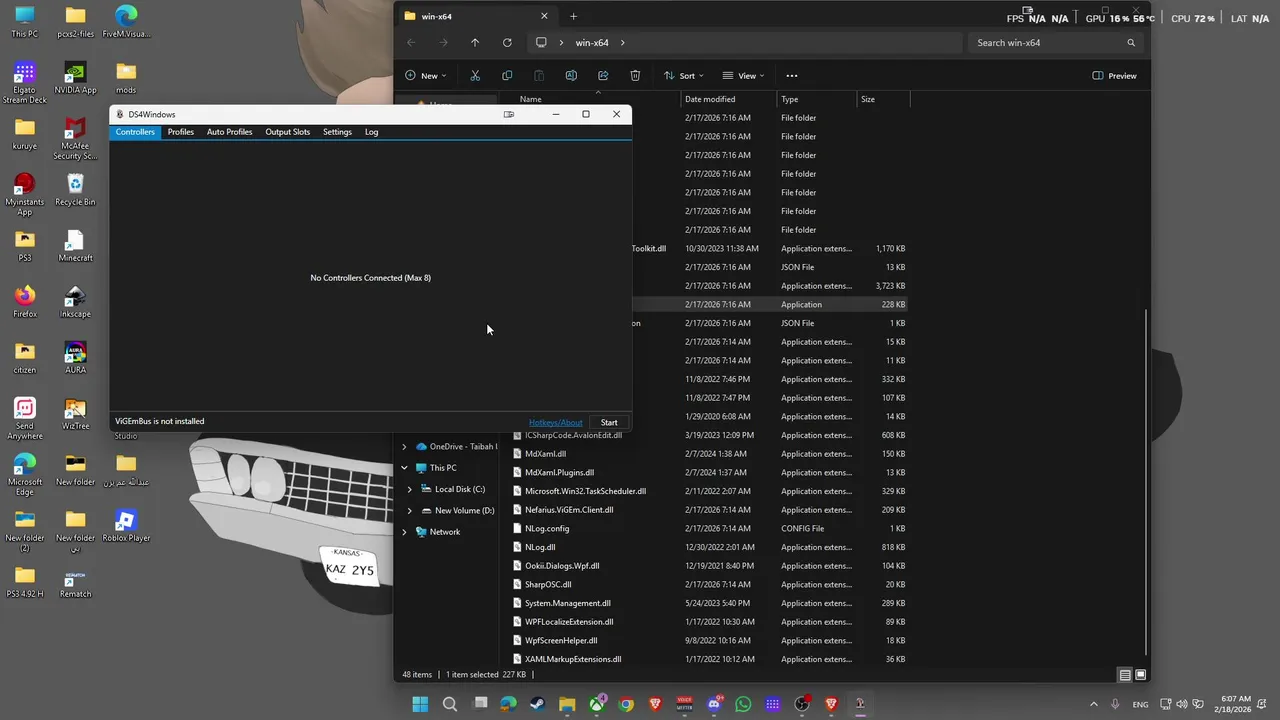
Task: Open the Sort dropdown in Explorer
Action: coord(684,76)
